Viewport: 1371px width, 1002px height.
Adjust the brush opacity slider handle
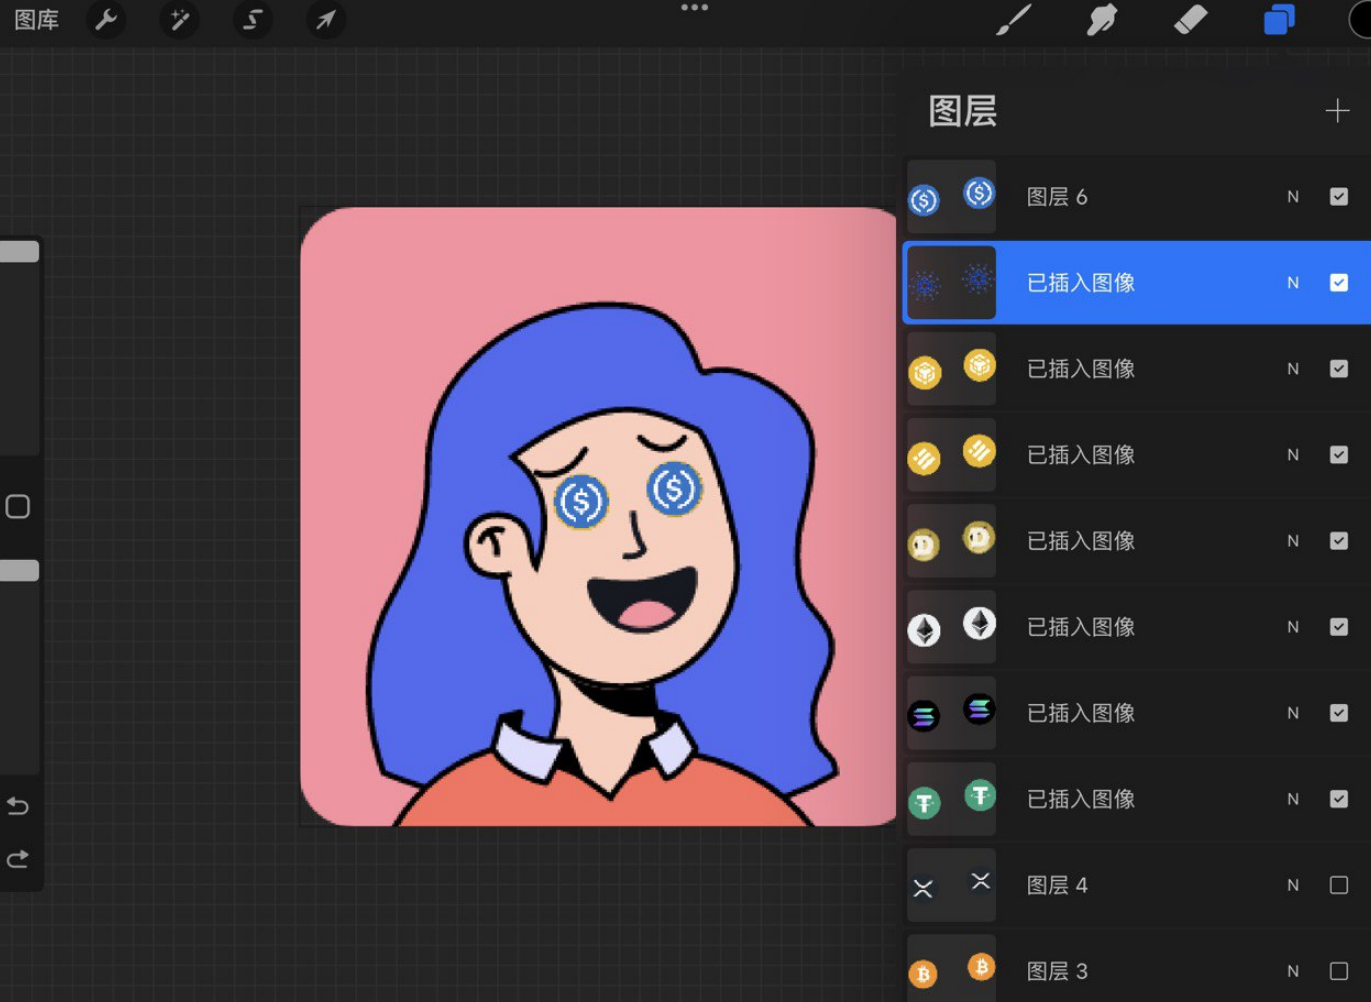click(19, 570)
